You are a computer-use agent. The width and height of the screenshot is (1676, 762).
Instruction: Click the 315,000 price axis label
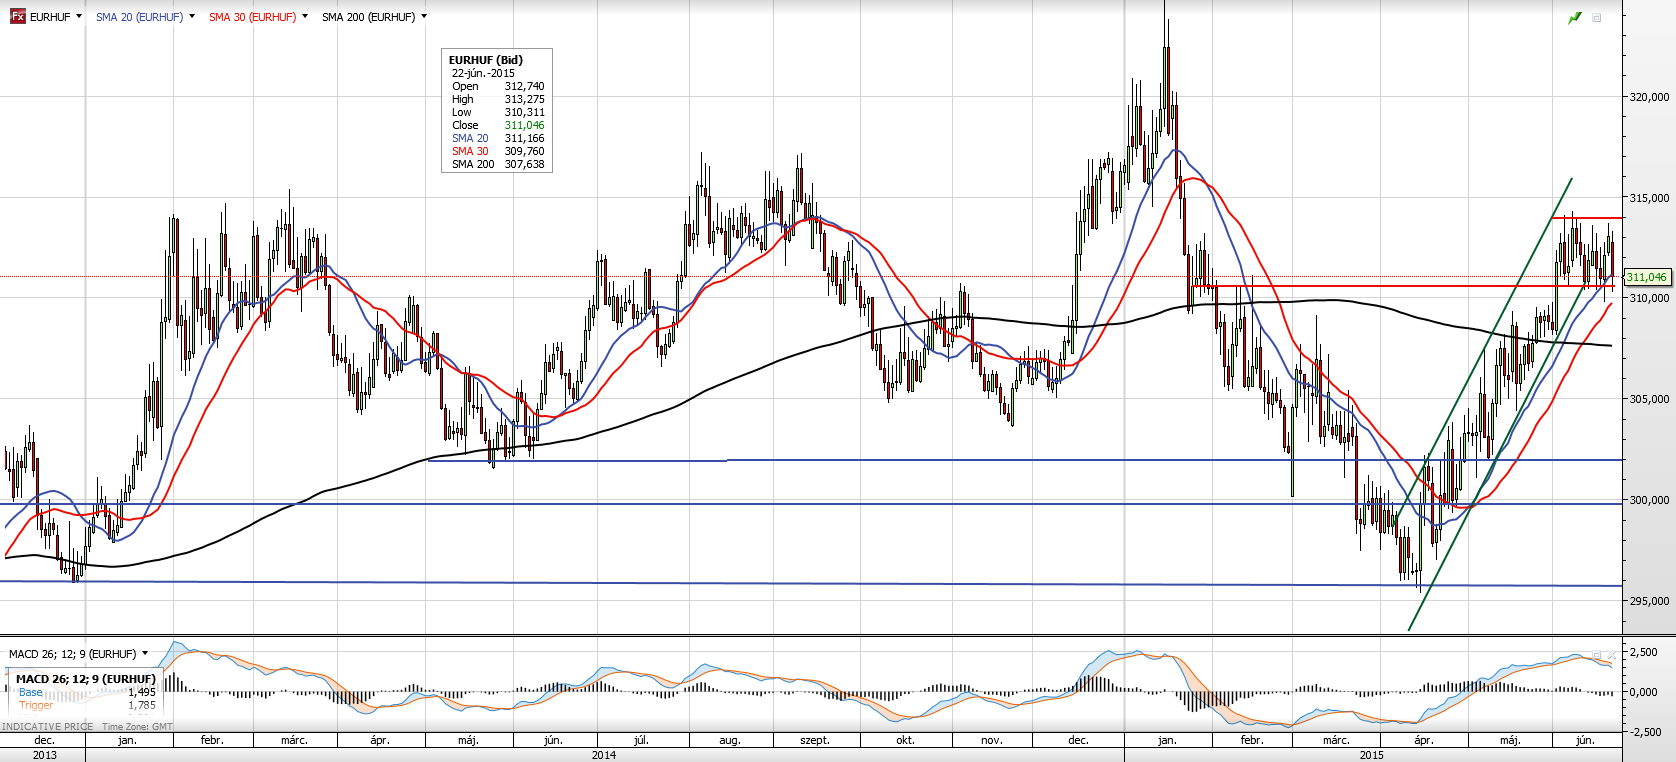tap(1650, 198)
